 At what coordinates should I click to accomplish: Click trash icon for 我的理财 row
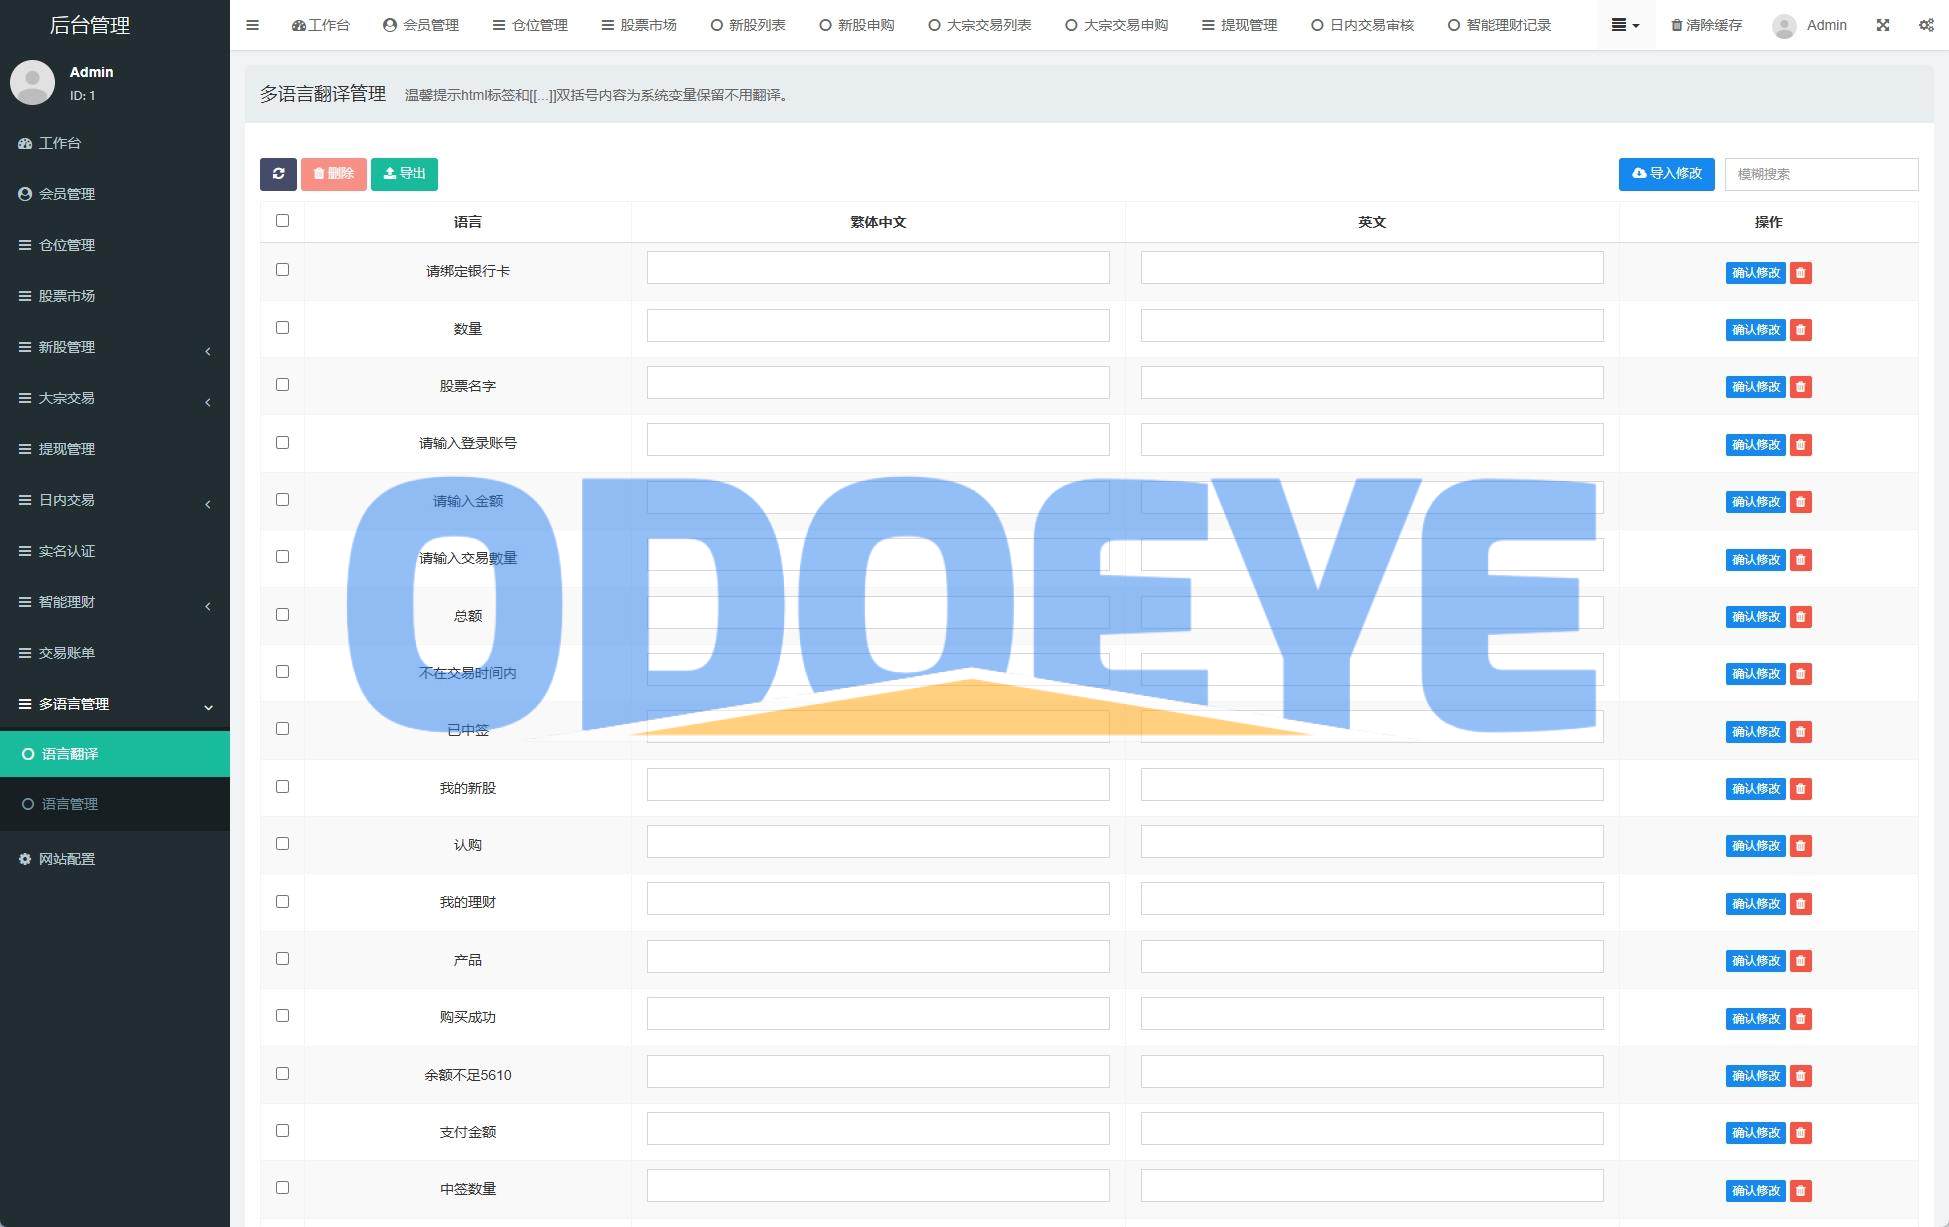[x=1801, y=904]
